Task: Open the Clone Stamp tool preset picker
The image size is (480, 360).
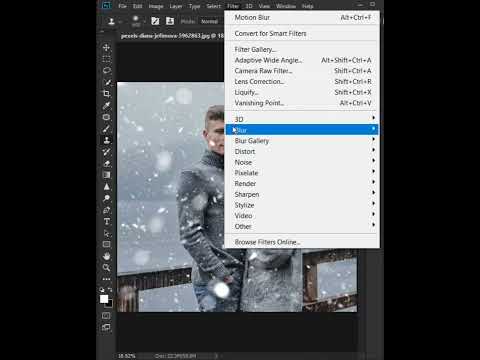Action: point(113,22)
